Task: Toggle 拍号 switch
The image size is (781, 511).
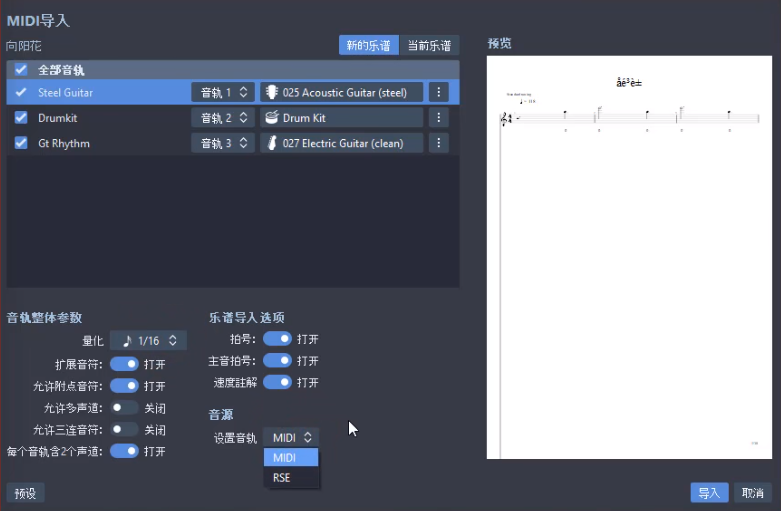Action: [x=277, y=339]
